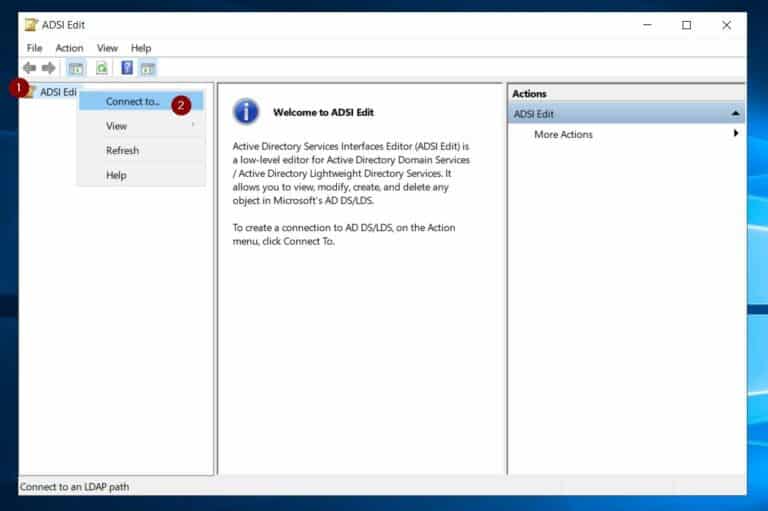Viewport: 768px width, 511px height.
Task: Expand the More Actions submenu arrow
Action: 736,133
